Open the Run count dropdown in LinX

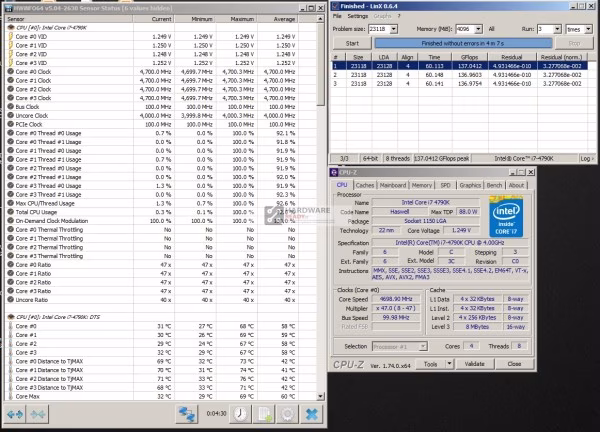(x=557, y=29)
